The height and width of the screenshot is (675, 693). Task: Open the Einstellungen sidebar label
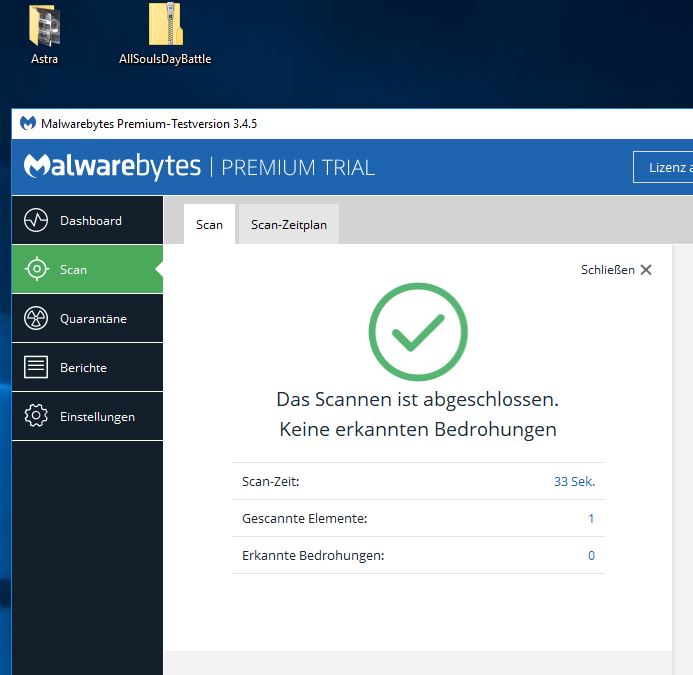97,417
